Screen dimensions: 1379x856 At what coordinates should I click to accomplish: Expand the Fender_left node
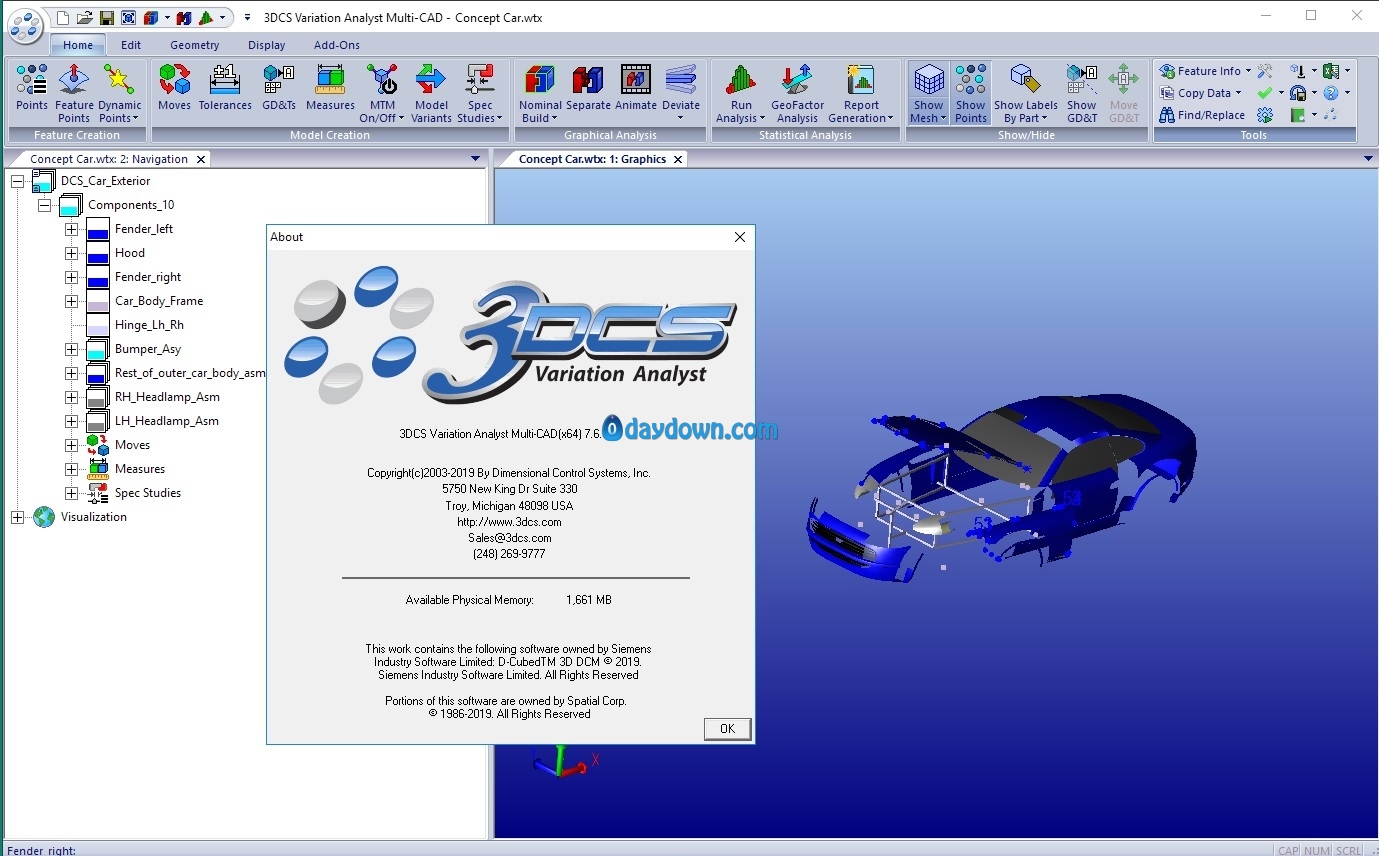tap(71, 229)
